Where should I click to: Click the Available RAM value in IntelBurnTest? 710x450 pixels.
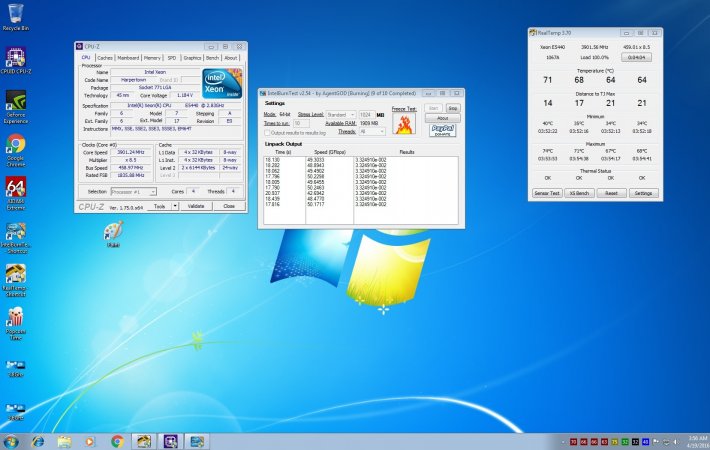point(369,123)
